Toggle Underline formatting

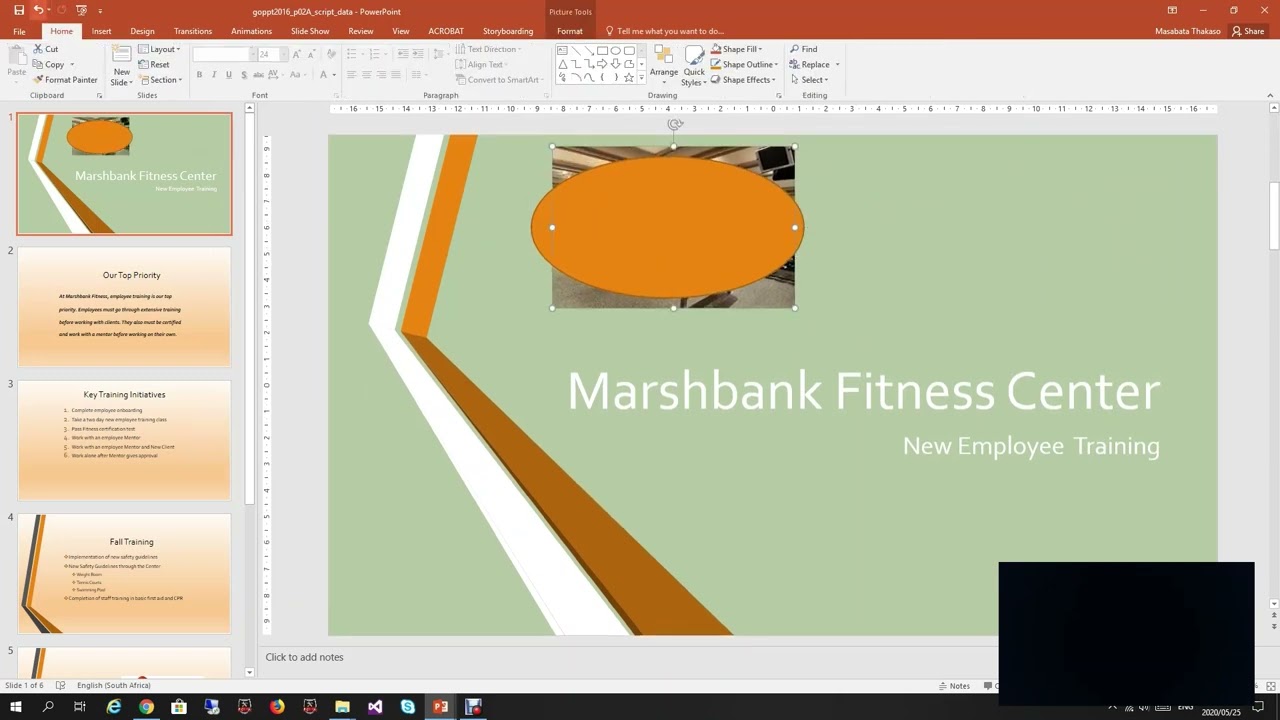point(229,75)
